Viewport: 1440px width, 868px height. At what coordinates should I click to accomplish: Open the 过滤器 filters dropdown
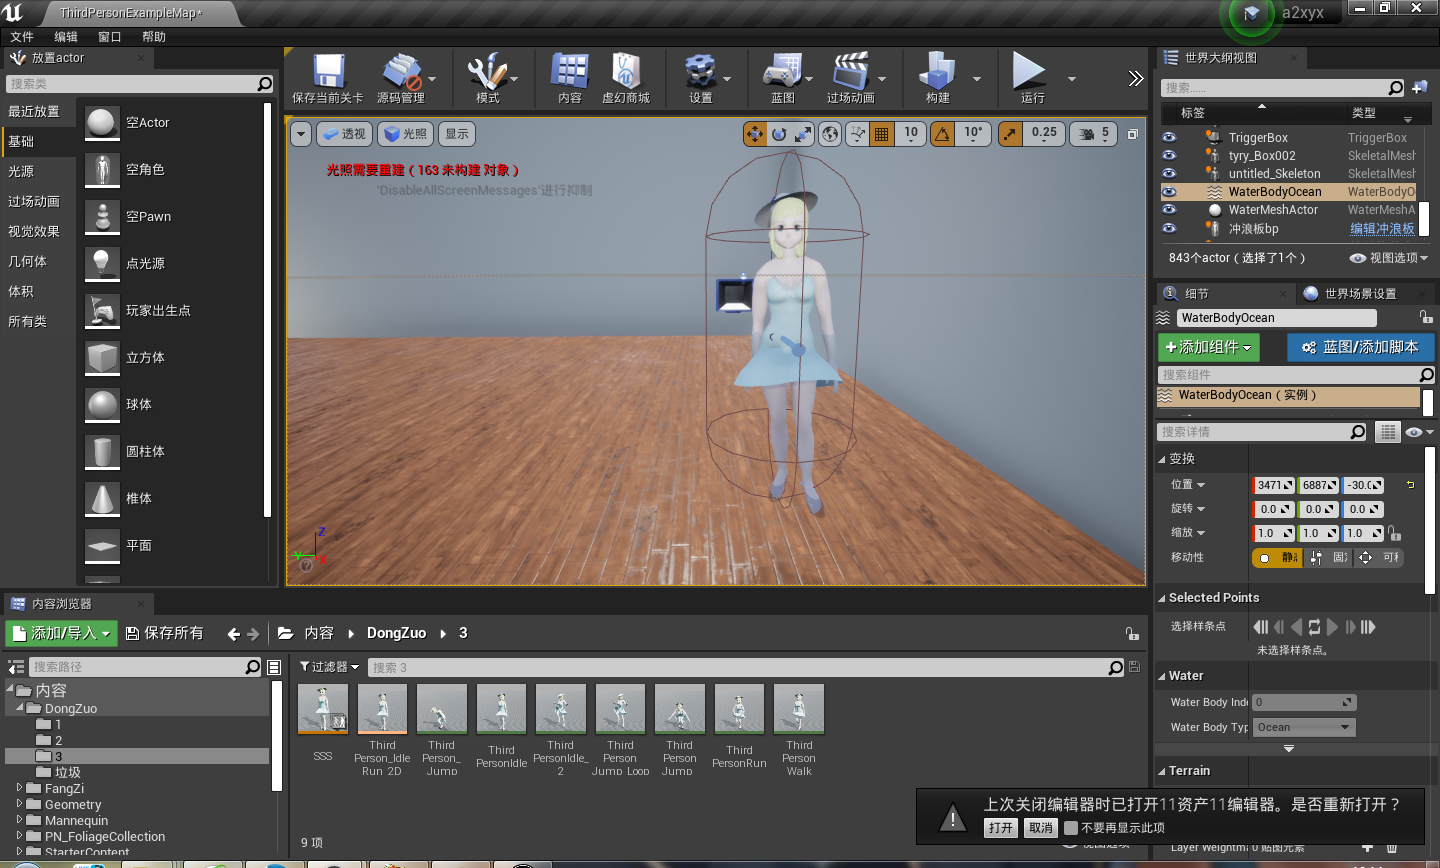tap(329, 667)
